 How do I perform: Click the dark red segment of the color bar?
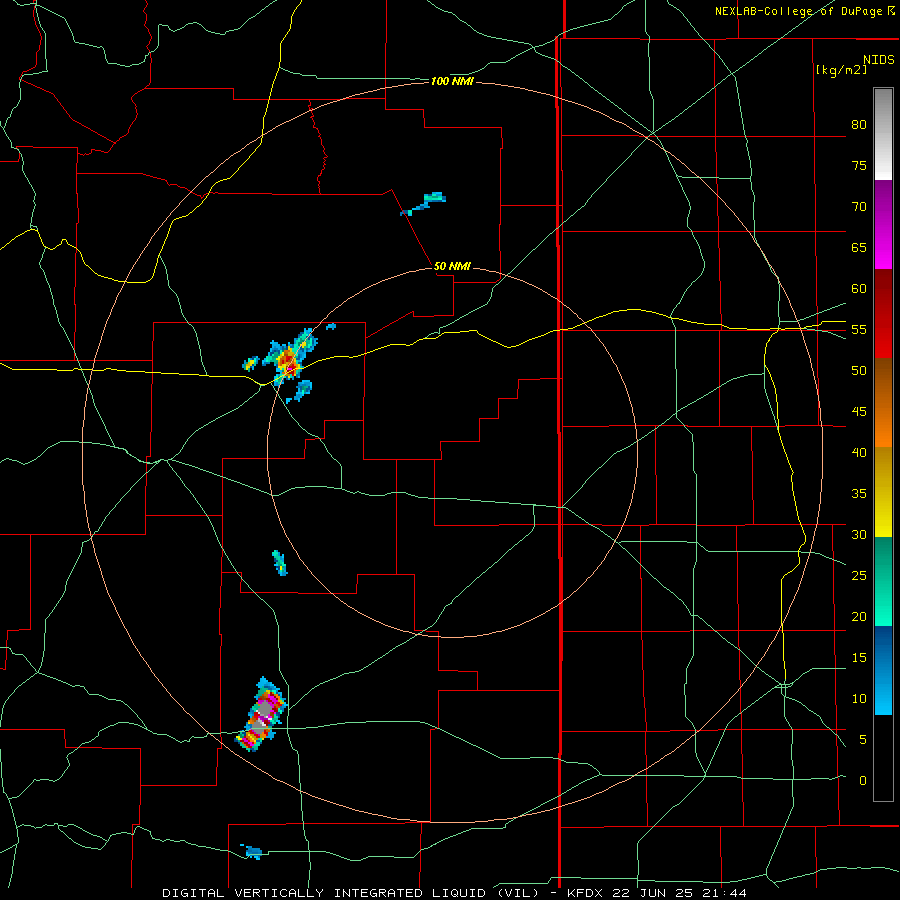pyautogui.click(x=883, y=314)
